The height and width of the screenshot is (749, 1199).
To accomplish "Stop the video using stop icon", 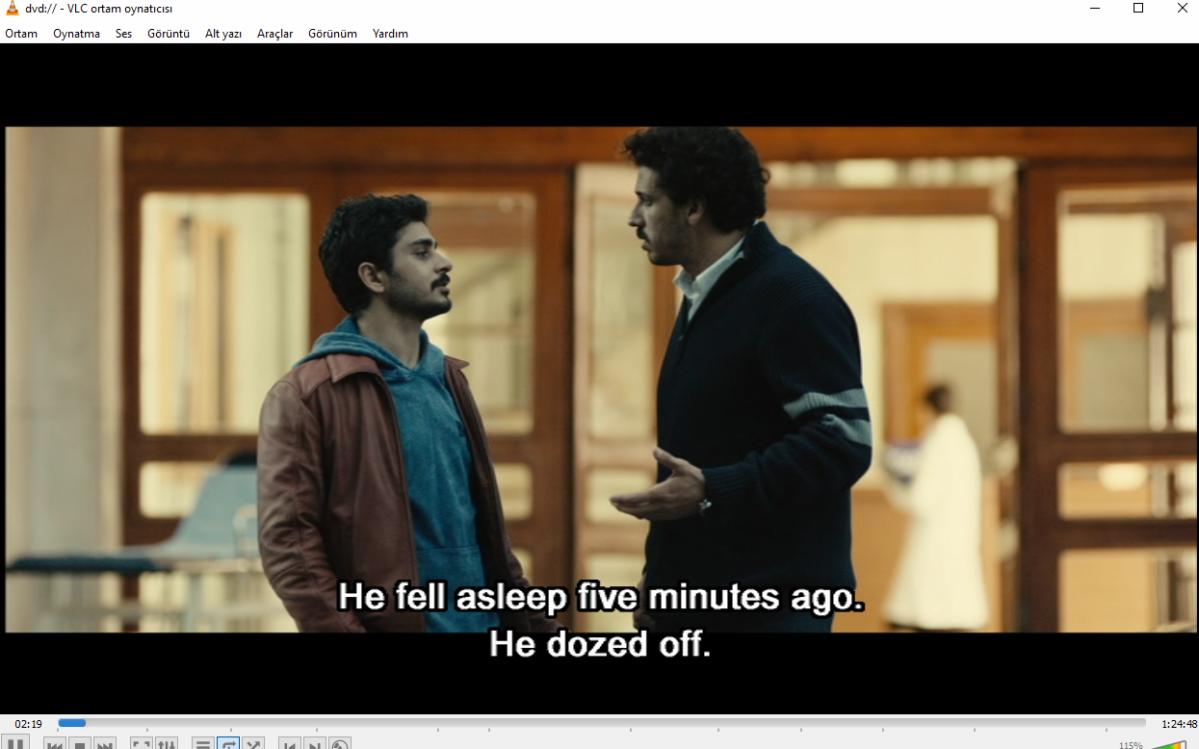I will [x=80, y=744].
